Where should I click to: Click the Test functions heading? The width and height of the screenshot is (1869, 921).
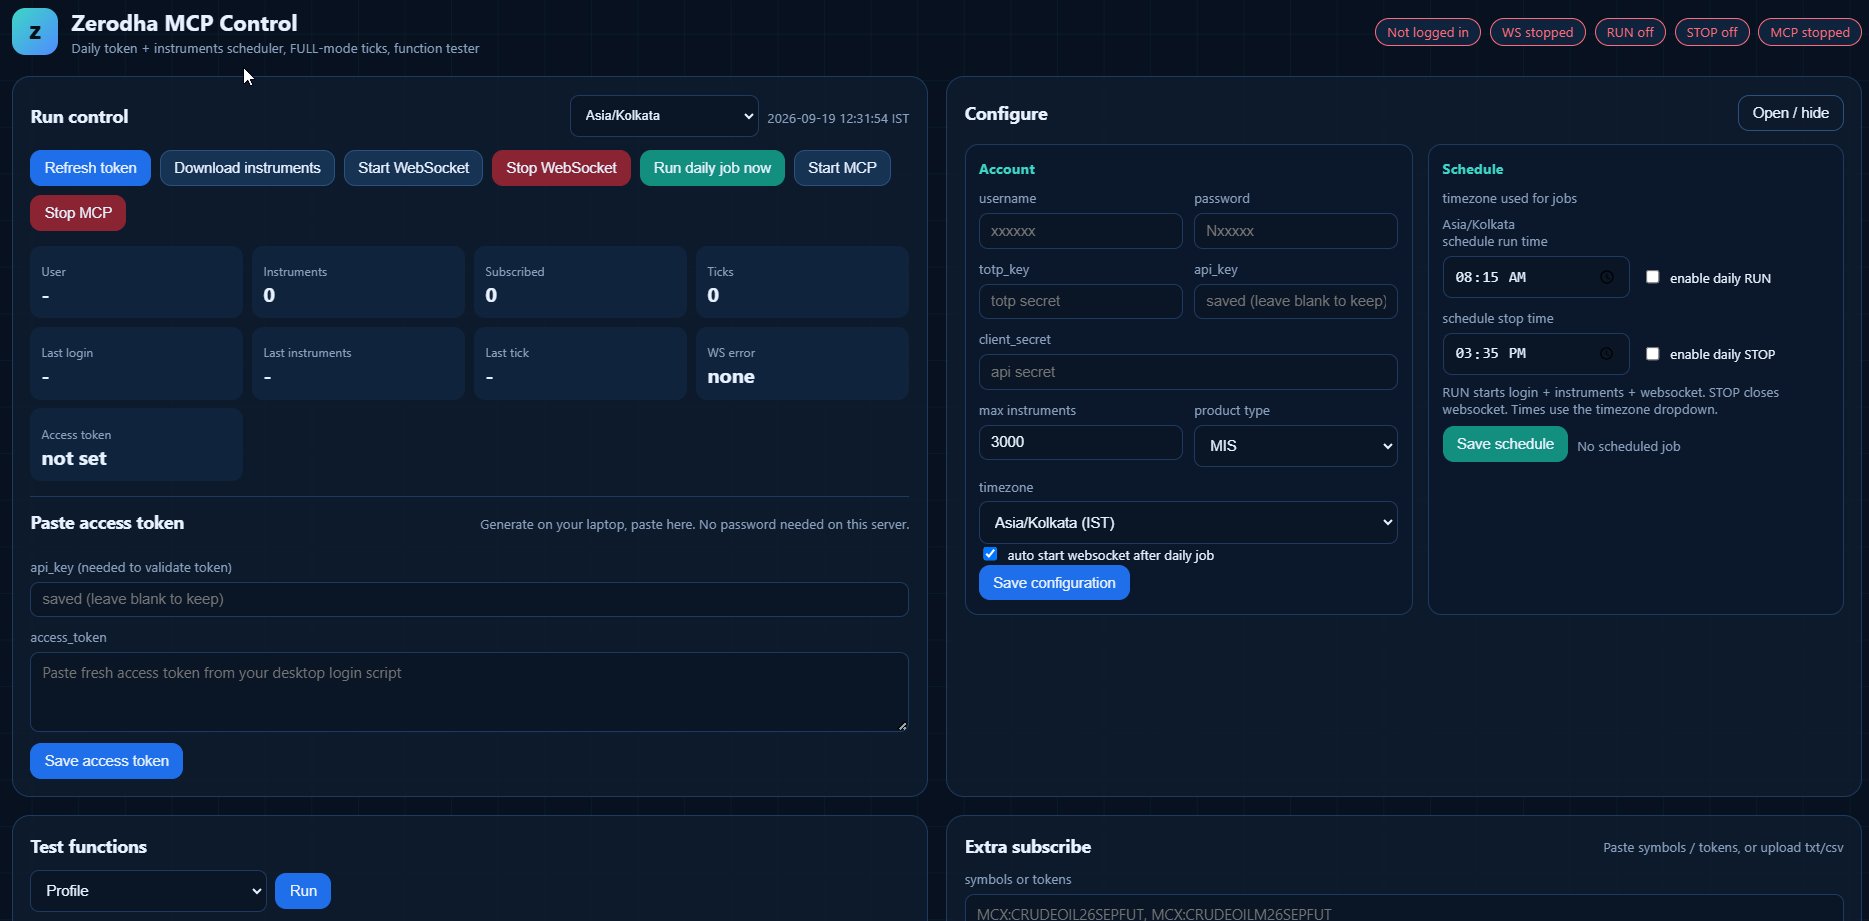pyautogui.click(x=88, y=847)
